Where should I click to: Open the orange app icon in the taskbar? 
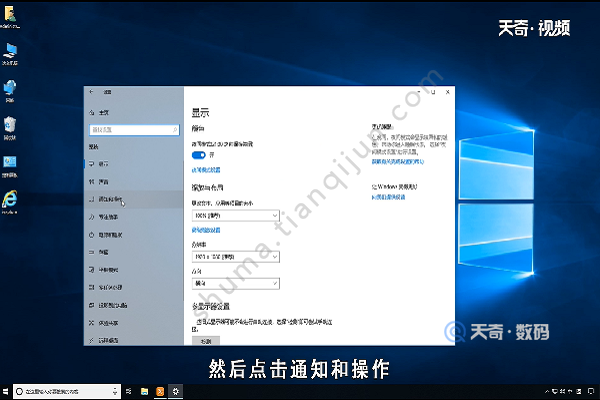tap(160, 392)
